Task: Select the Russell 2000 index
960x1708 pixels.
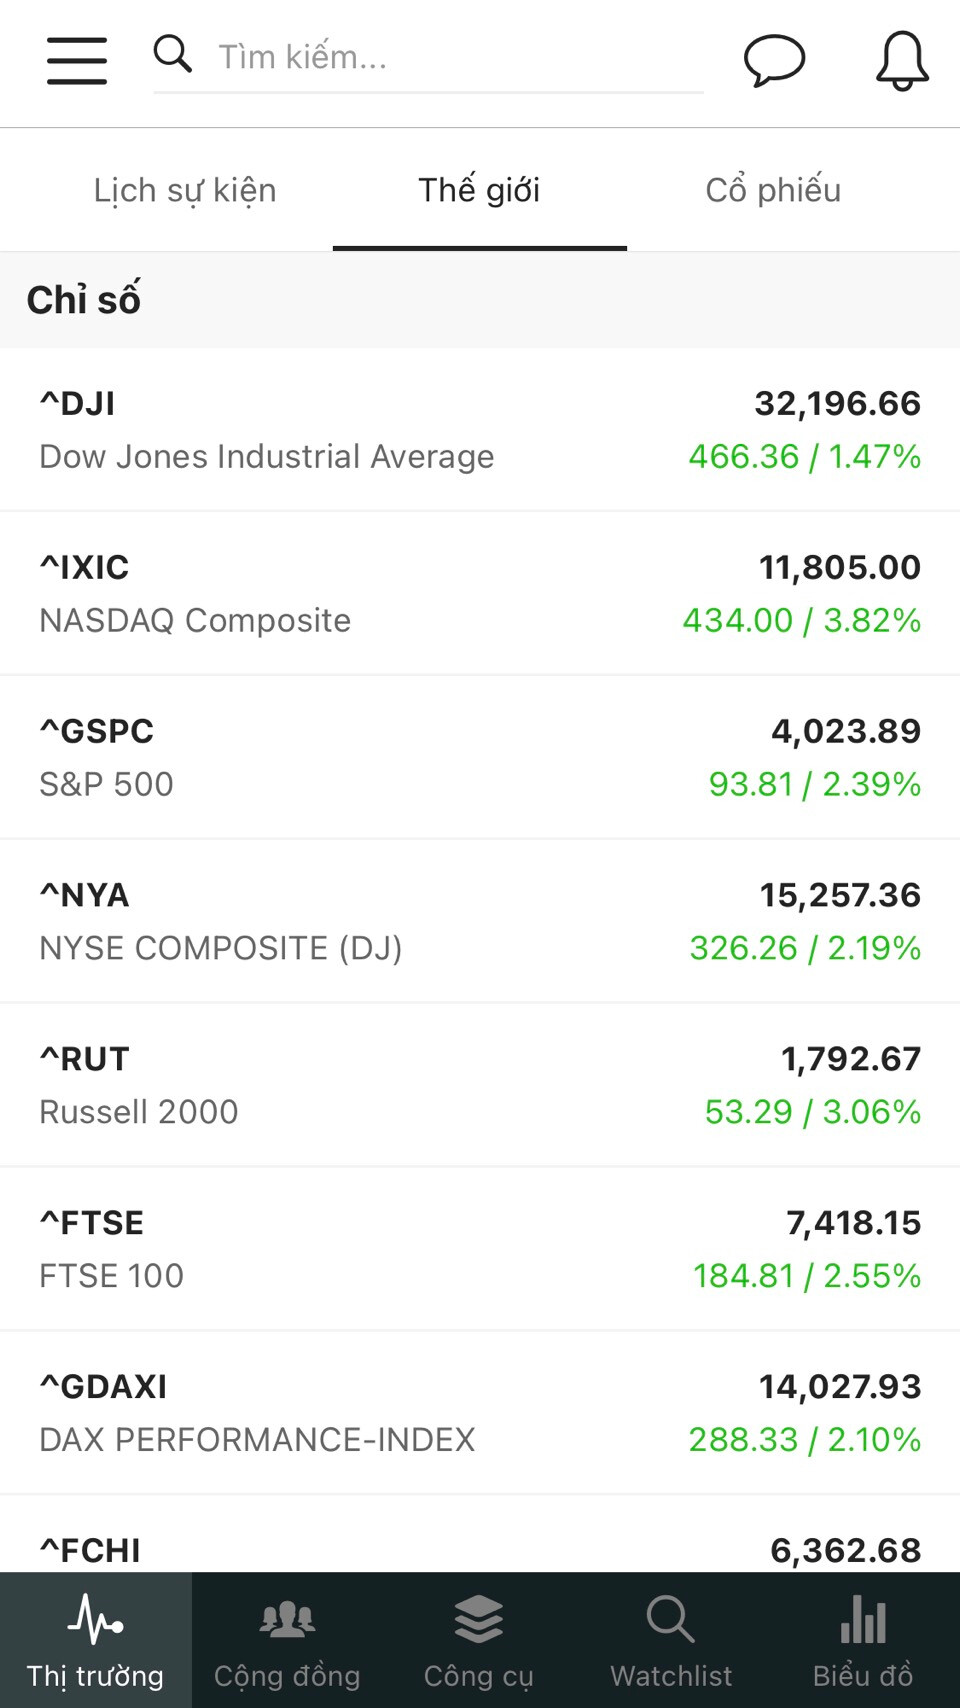Action: point(480,1086)
